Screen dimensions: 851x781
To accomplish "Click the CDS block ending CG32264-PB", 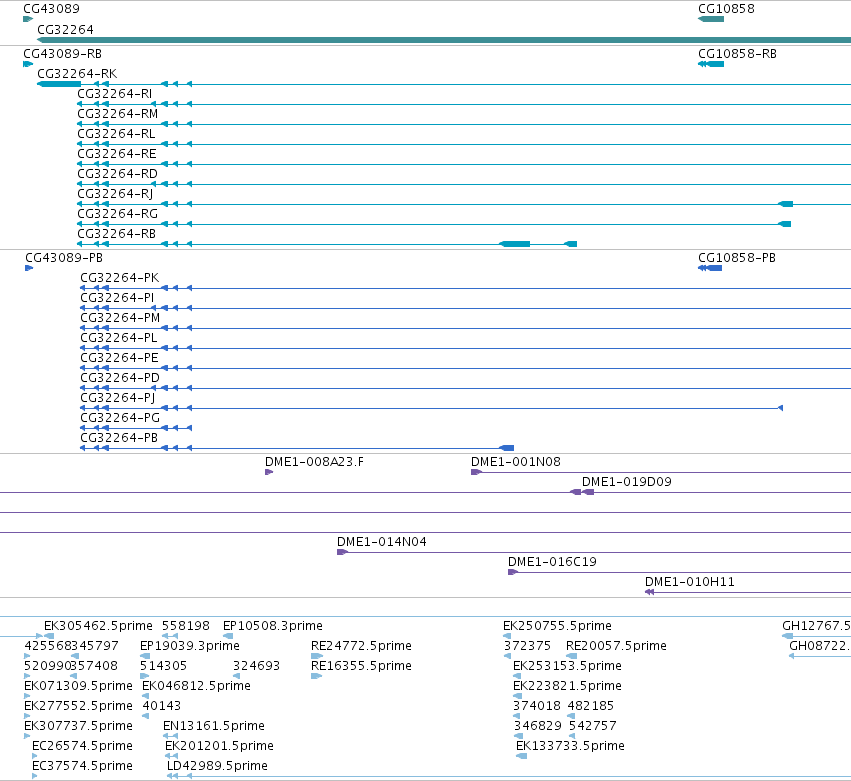I will point(507,448).
